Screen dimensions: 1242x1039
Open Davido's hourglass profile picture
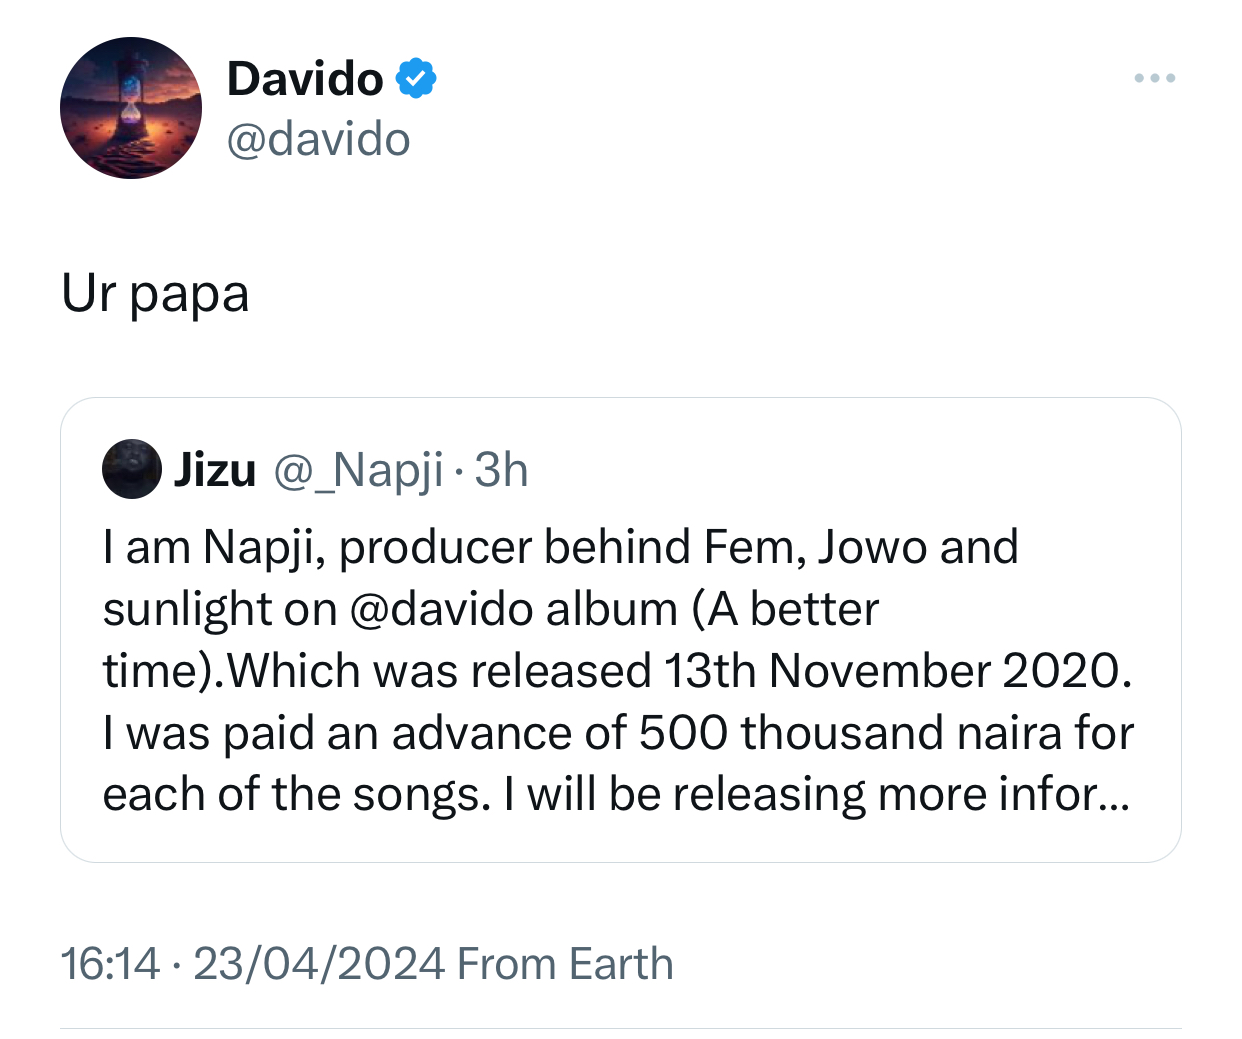pyautogui.click(x=131, y=108)
